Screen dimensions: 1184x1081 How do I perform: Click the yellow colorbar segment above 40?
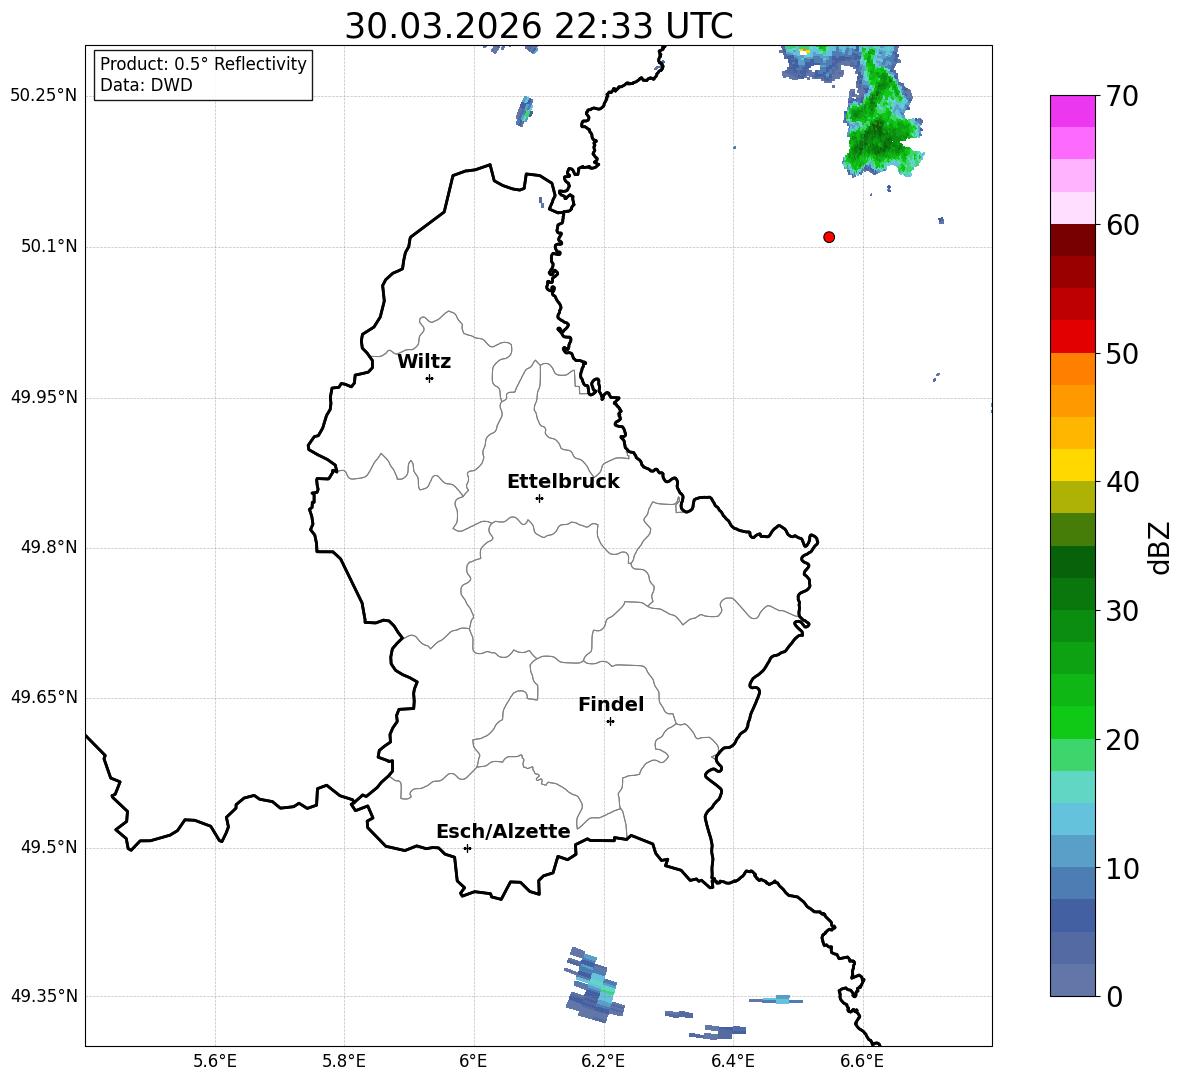(x=1072, y=466)
